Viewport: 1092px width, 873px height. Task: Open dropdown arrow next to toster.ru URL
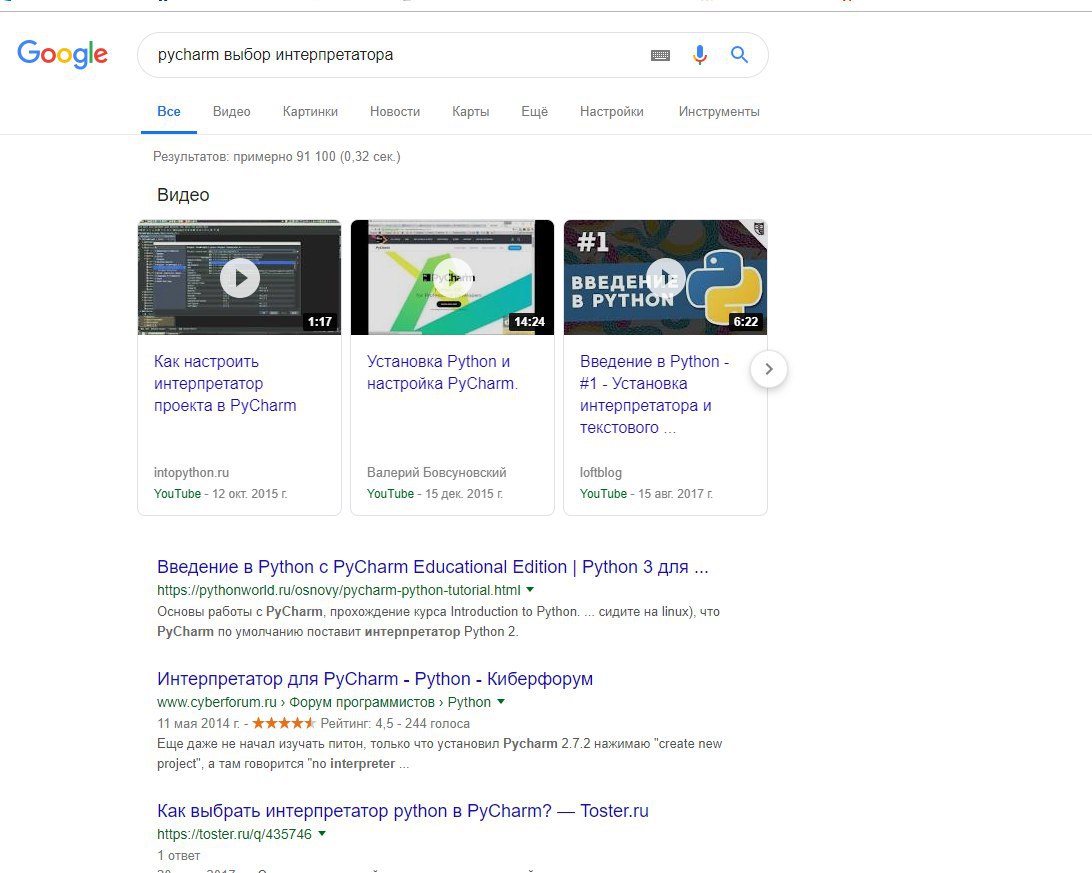[322, 833]
